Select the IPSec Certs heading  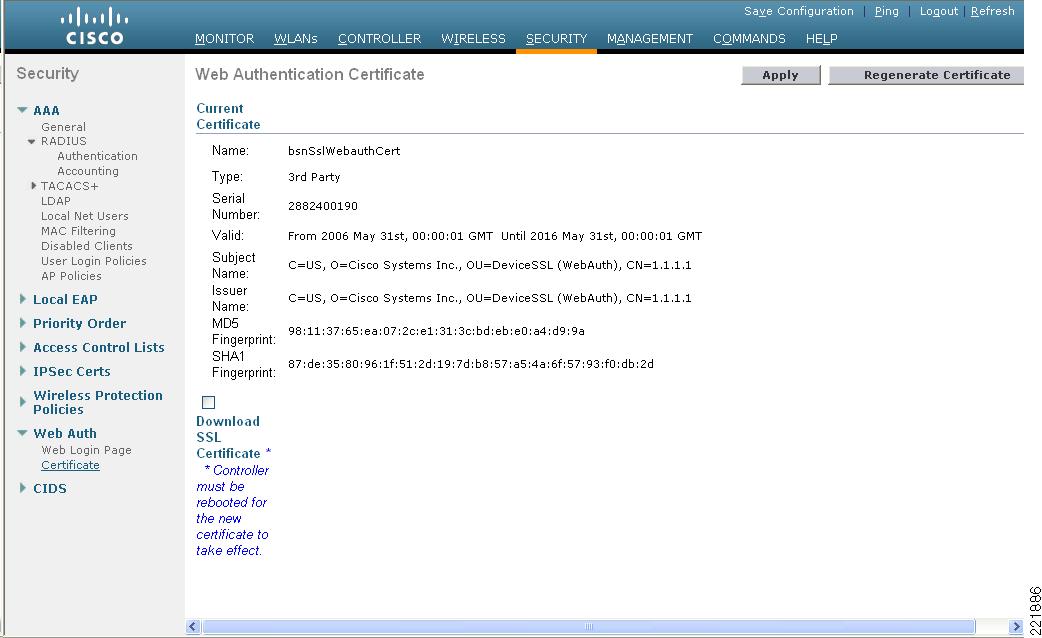pyautogui.click(x=72, y=371)
